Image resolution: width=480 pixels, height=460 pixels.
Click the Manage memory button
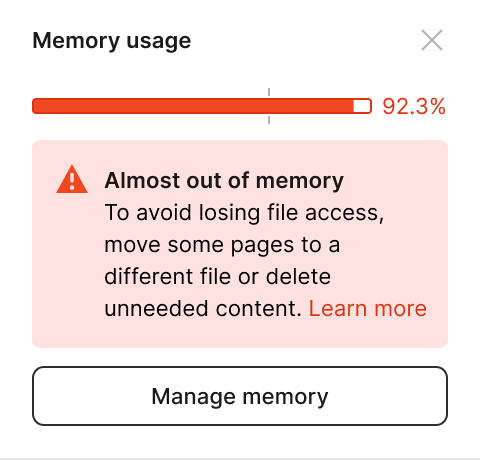[240, 396]
